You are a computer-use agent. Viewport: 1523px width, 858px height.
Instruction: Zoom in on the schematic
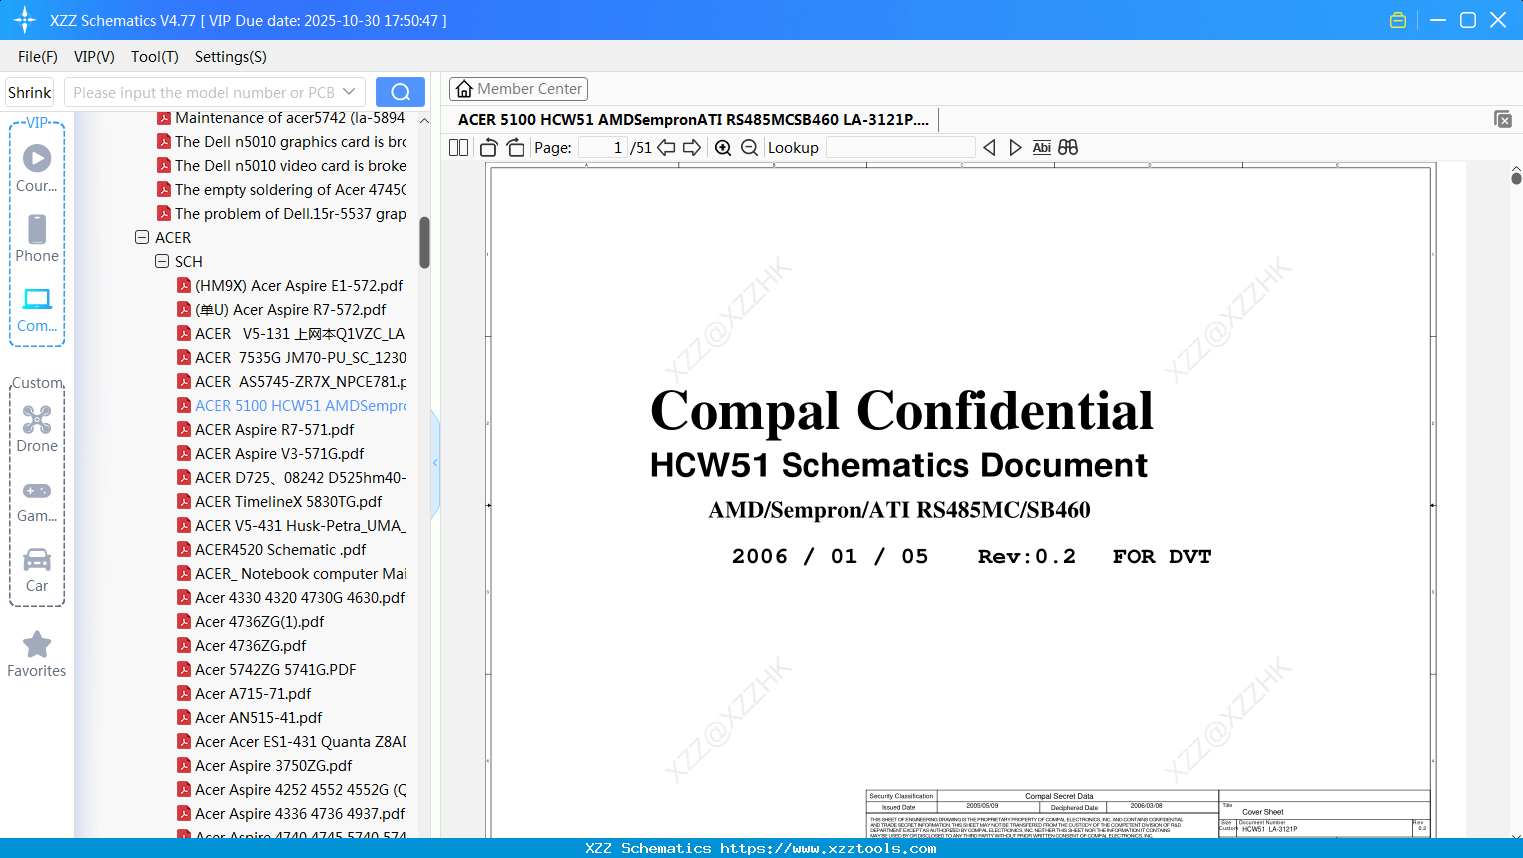[723, 148]
